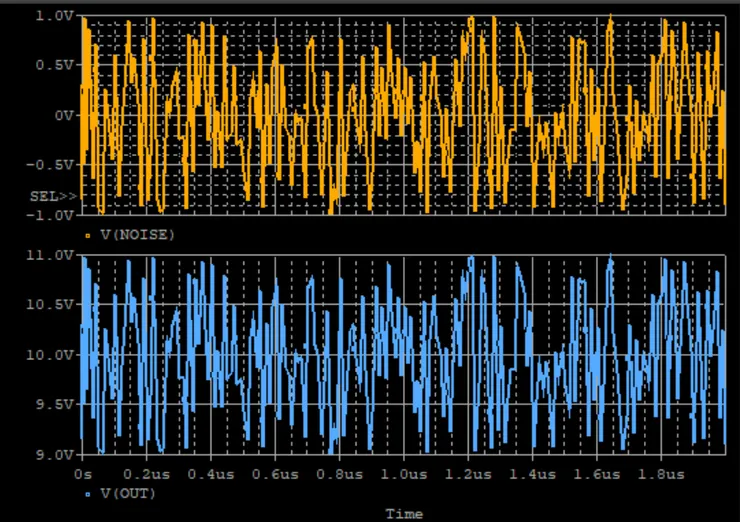The height and width of the screenshot is (522, 740).
Task: Click the V(OUT) trace legend label
Action: coord(128,494)
